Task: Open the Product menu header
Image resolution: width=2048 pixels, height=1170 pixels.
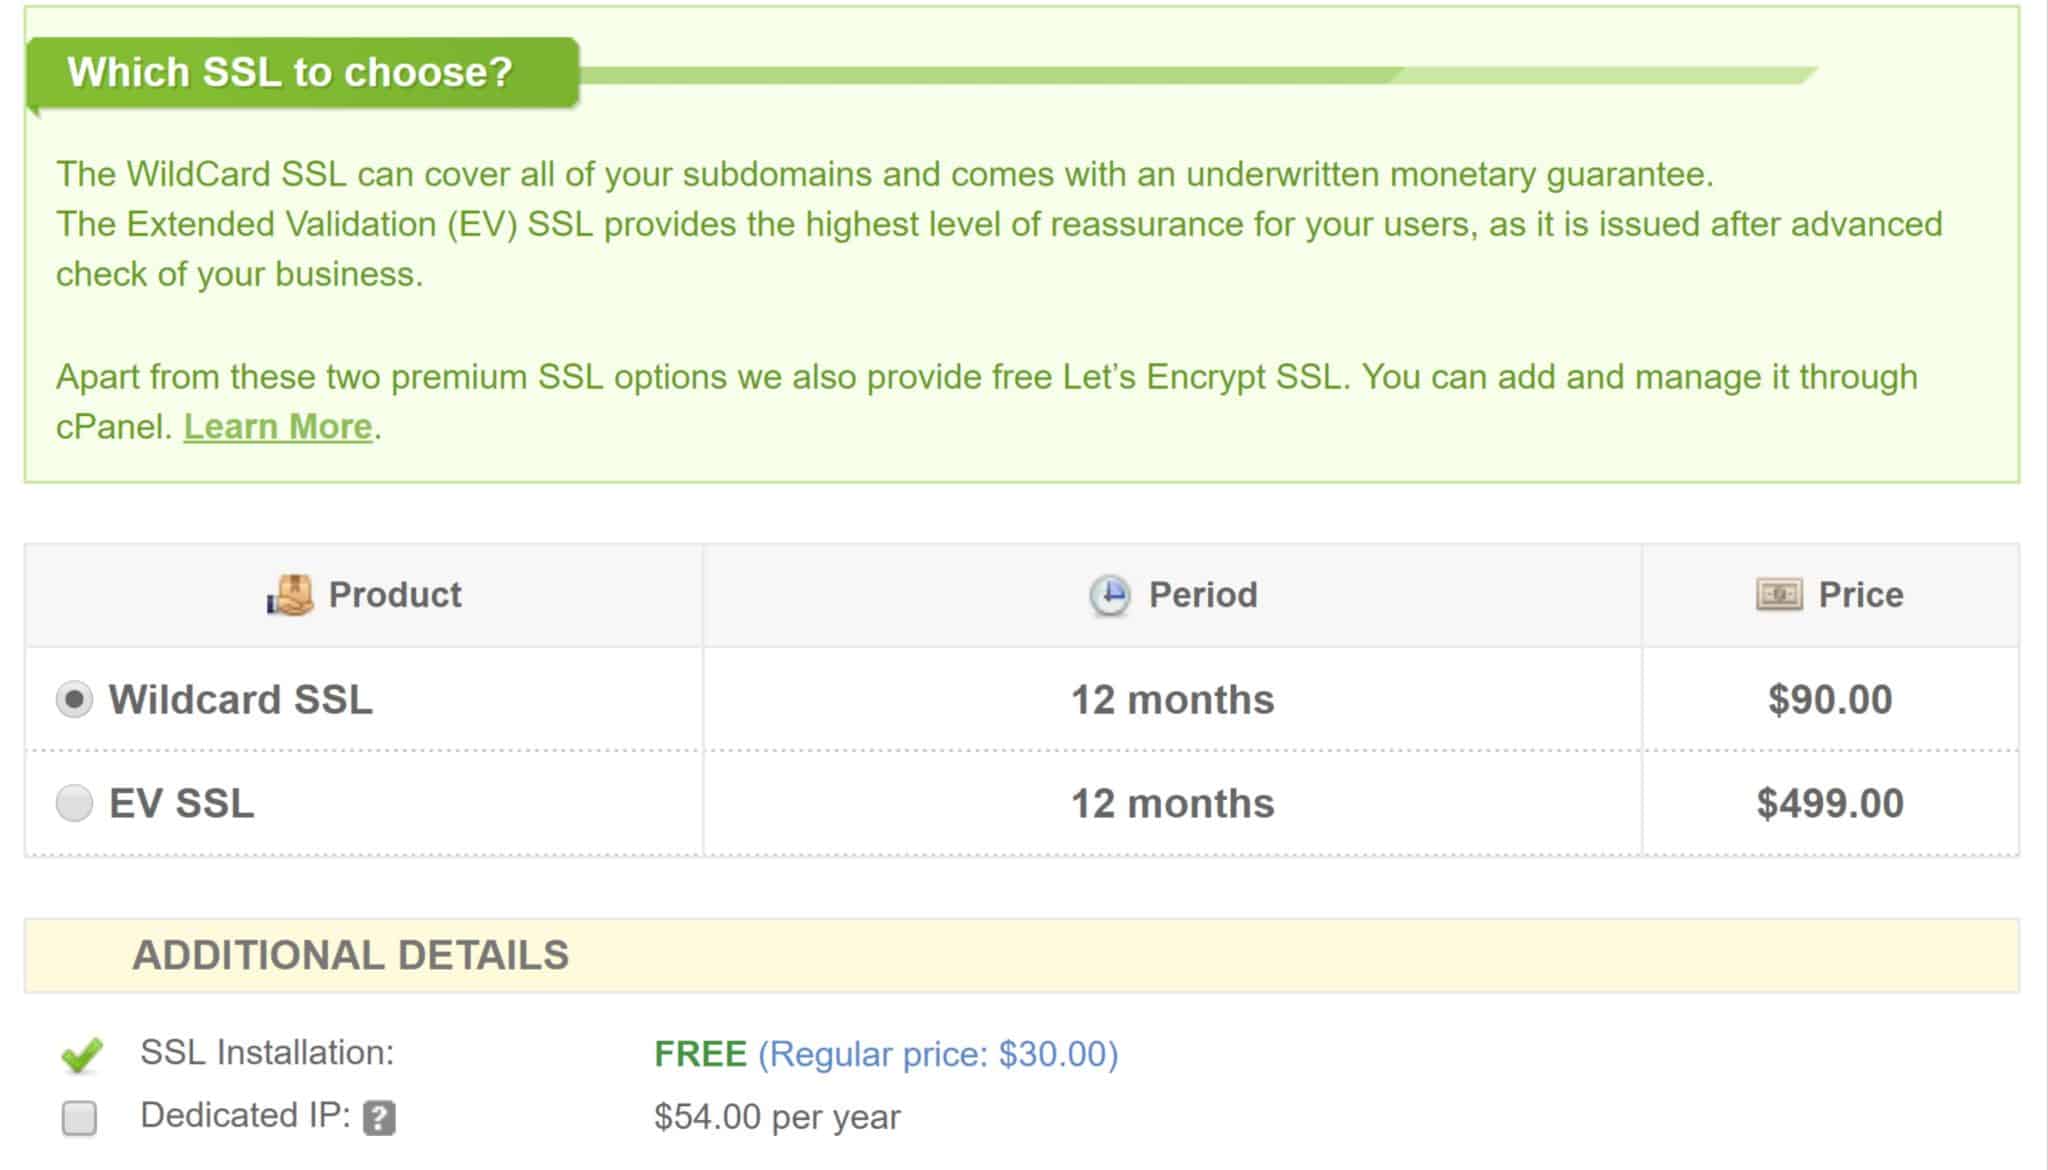Action: (x=363, y=593)
